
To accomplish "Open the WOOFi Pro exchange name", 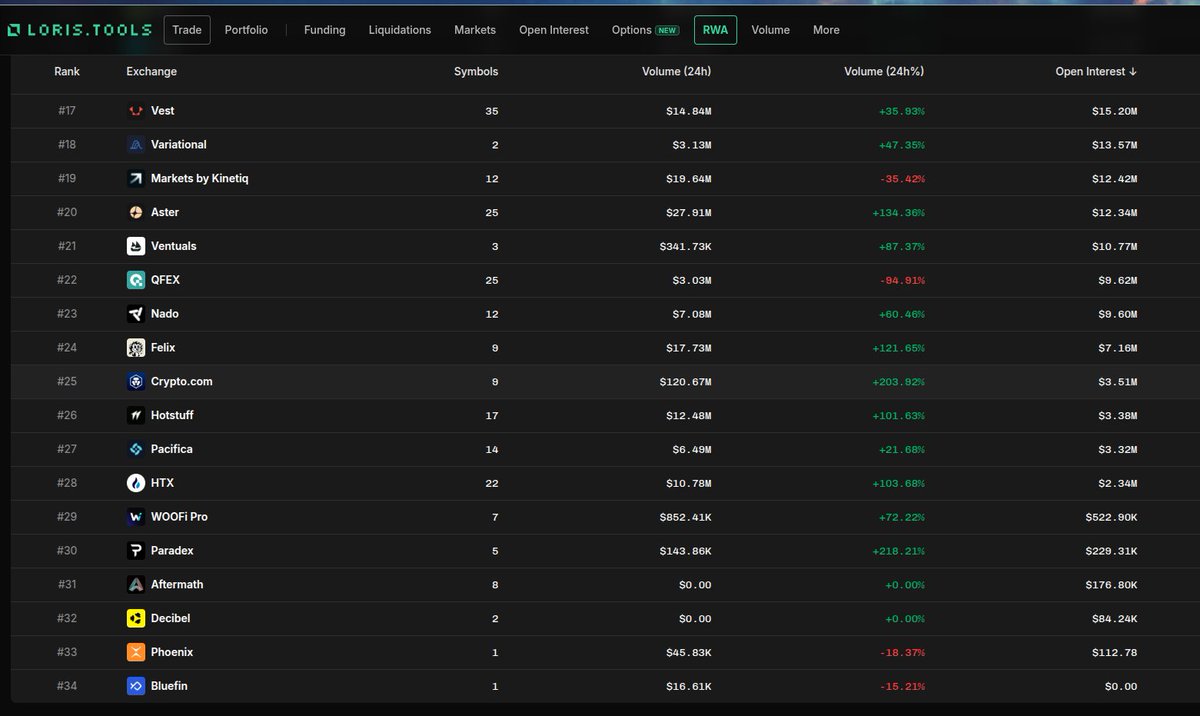I will click(180, 517).
